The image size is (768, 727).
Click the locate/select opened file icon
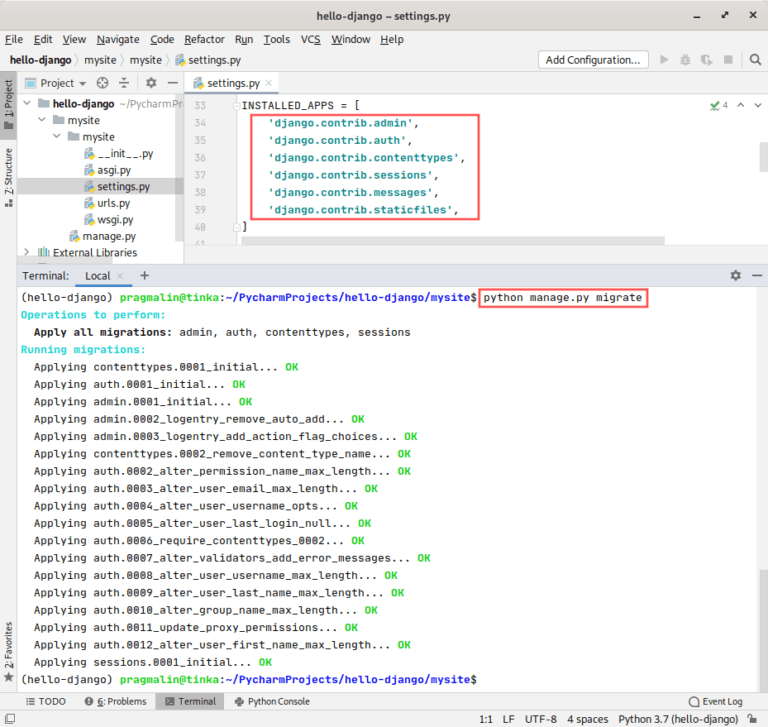(x=102, y=83)
